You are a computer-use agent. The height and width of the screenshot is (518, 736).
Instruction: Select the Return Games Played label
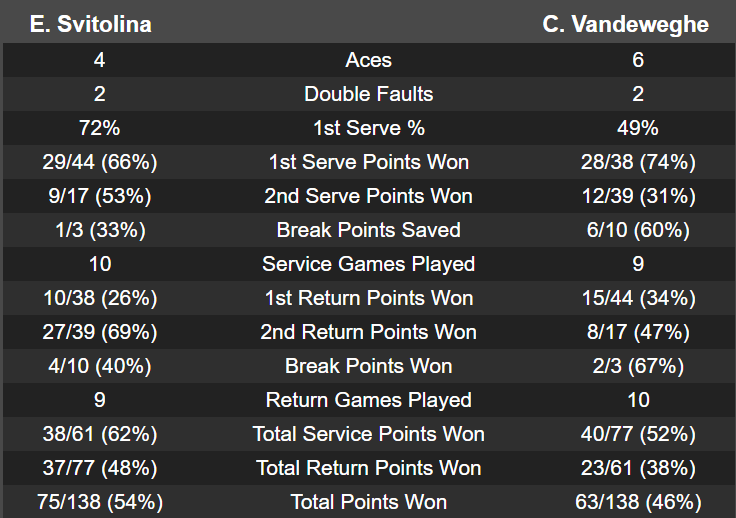368,400
